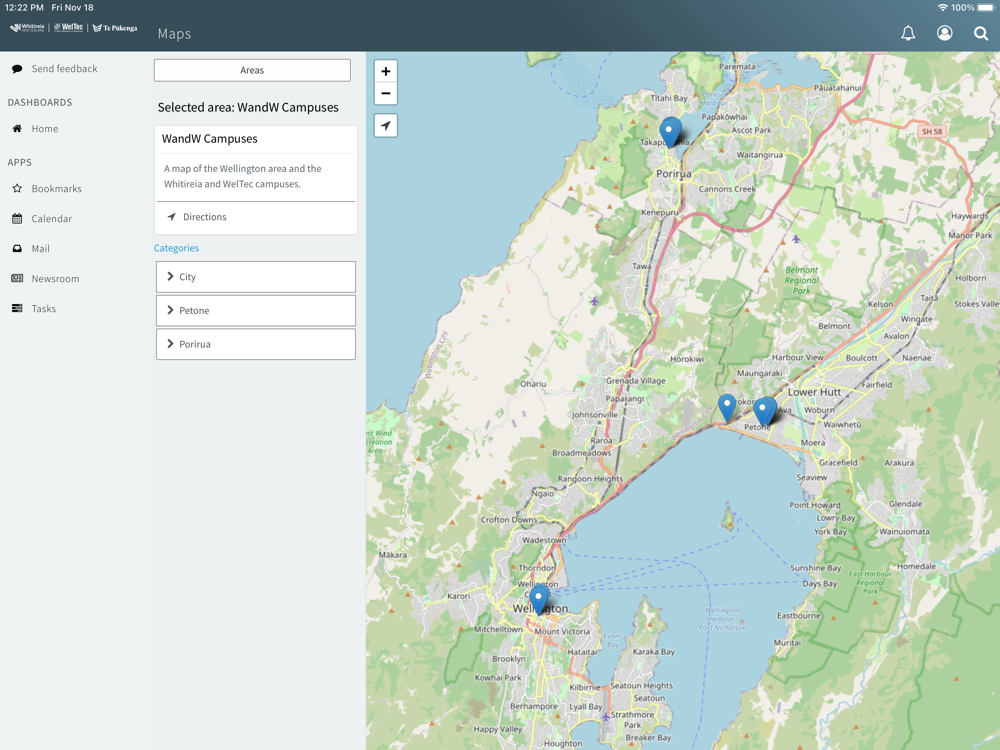Zoom in on the map
Viewport: 1000px width, 750px height.
point(386,71)
